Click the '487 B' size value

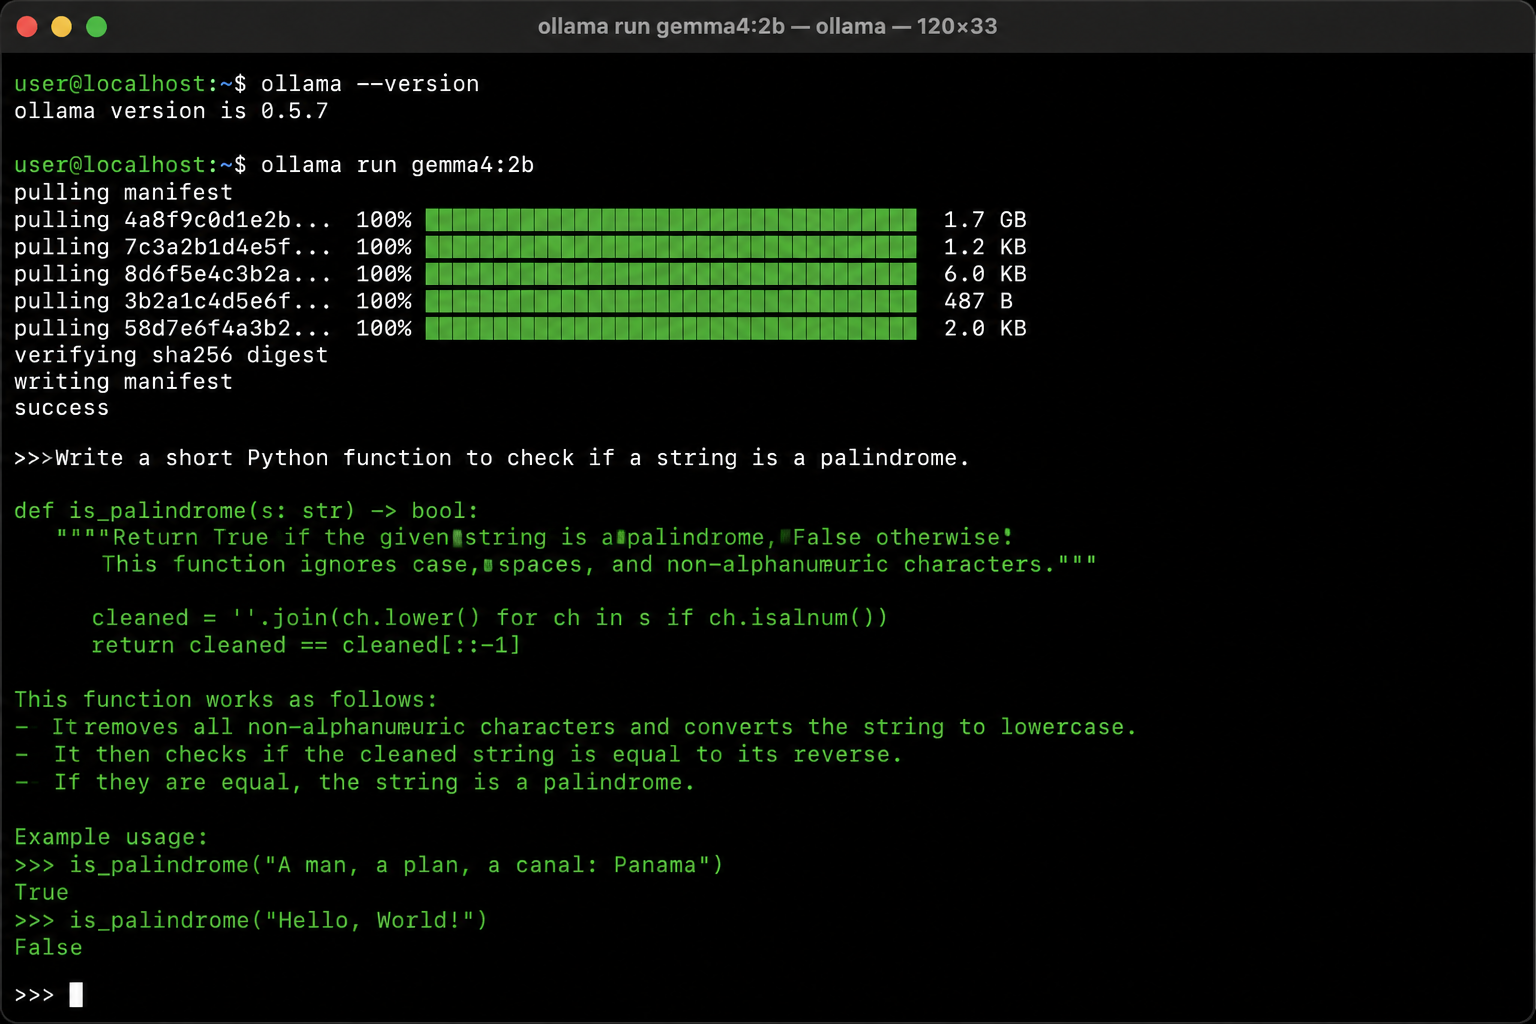[x=978, y=301]
